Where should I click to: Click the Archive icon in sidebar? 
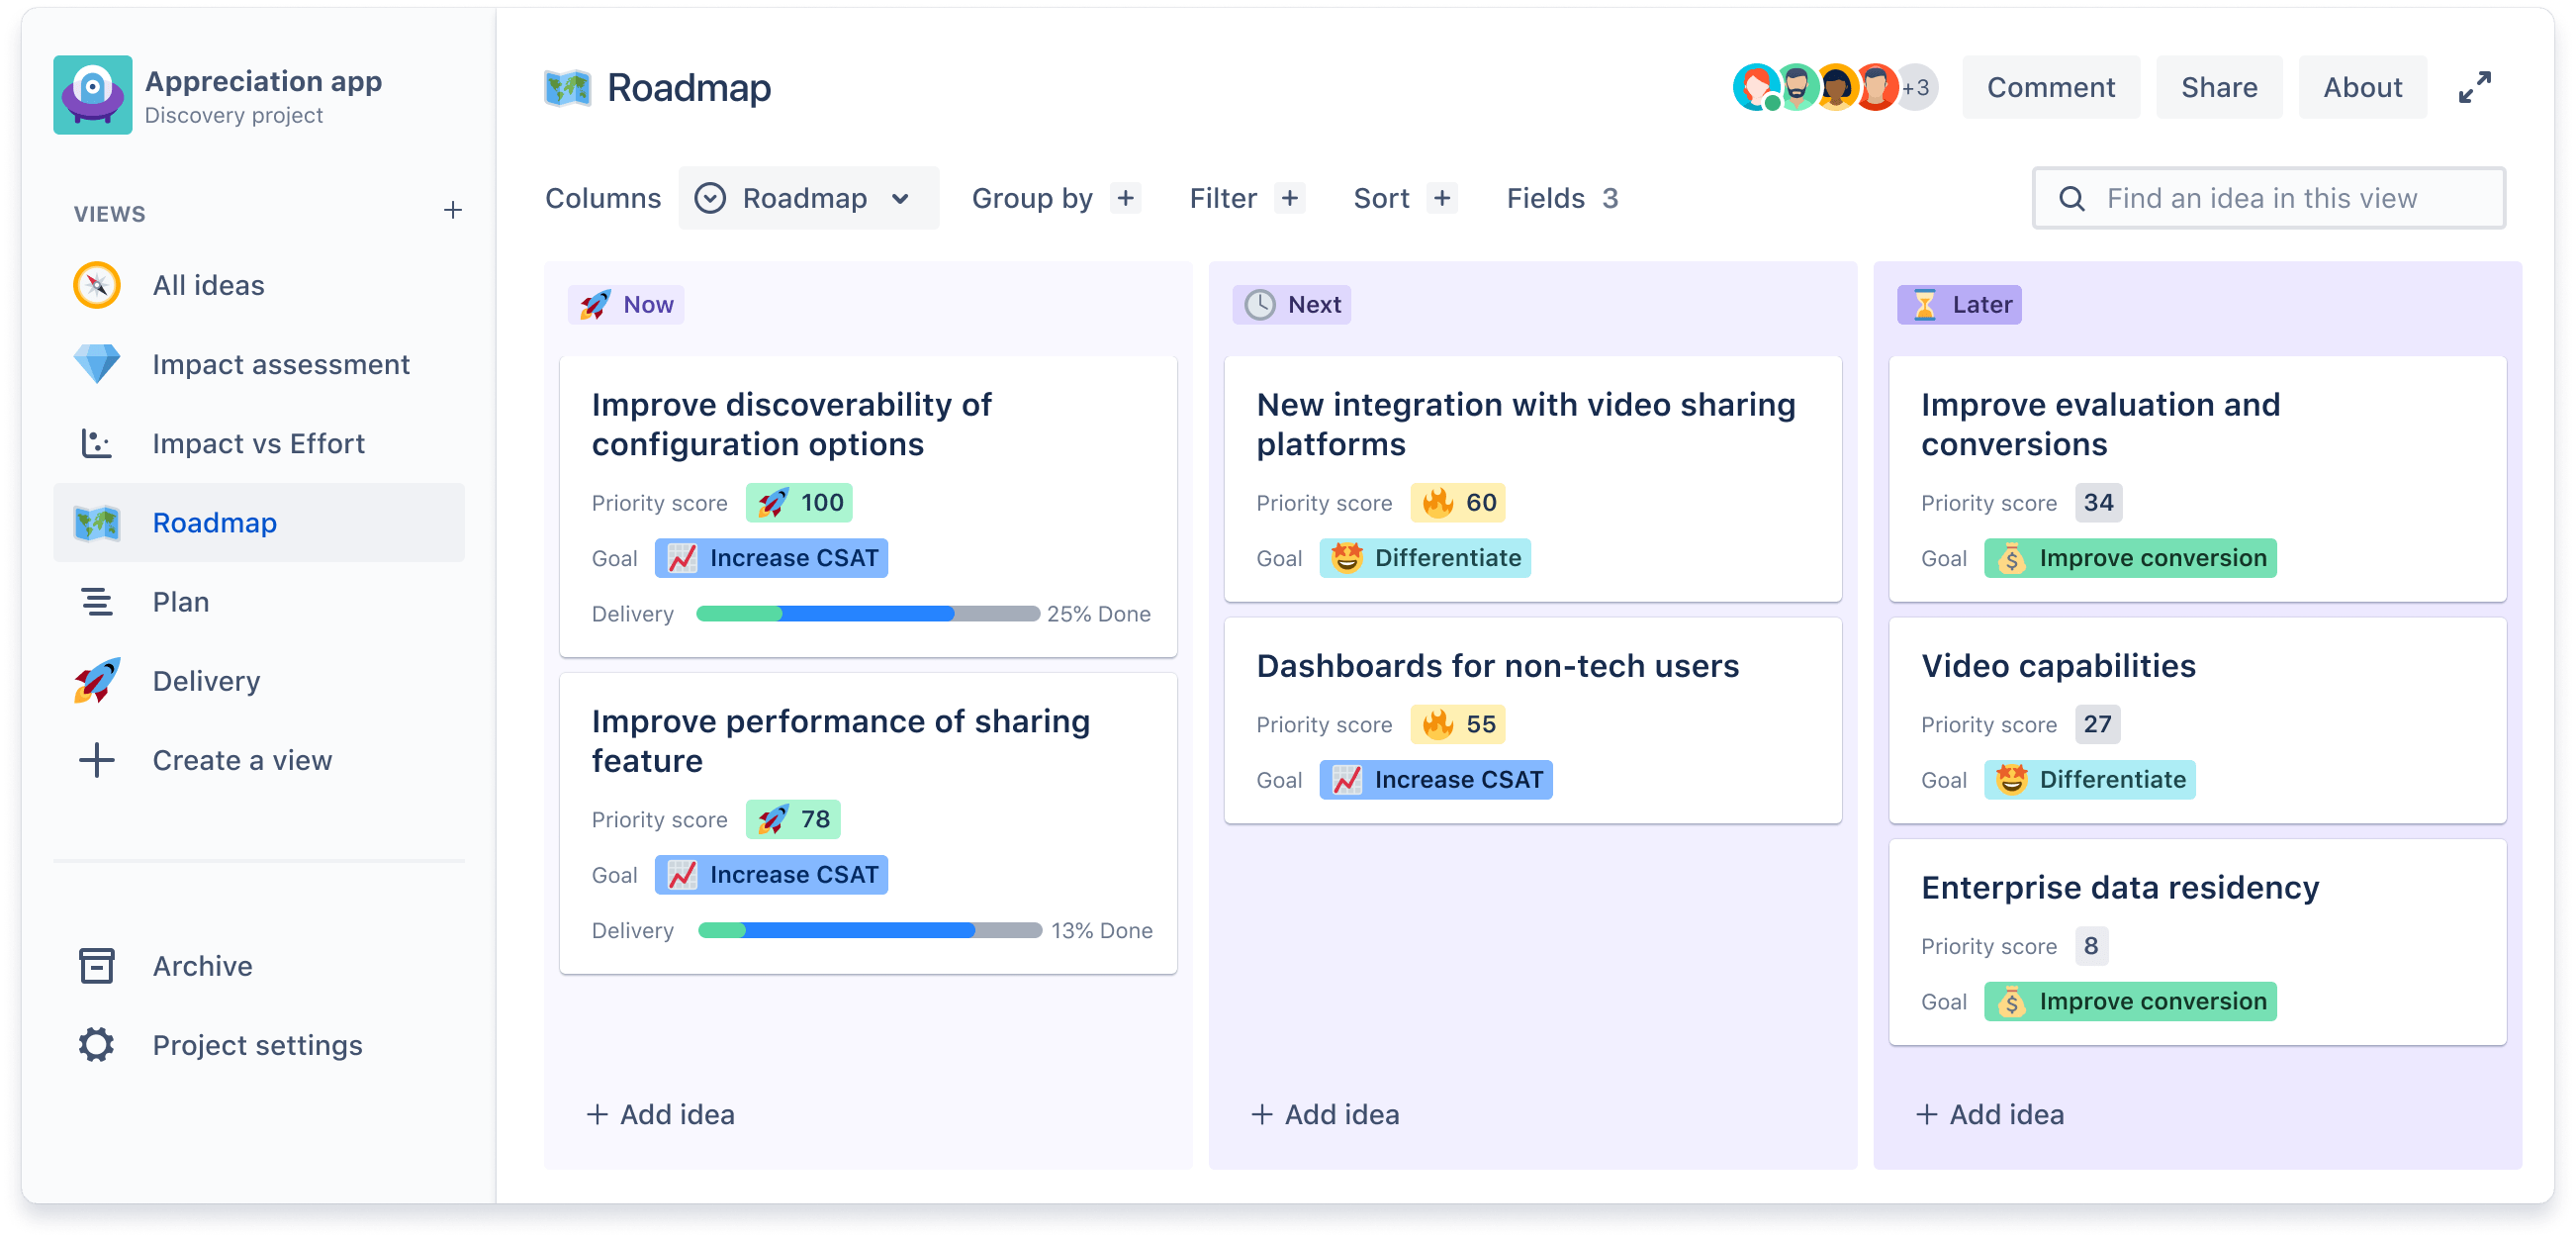(95, 966)
